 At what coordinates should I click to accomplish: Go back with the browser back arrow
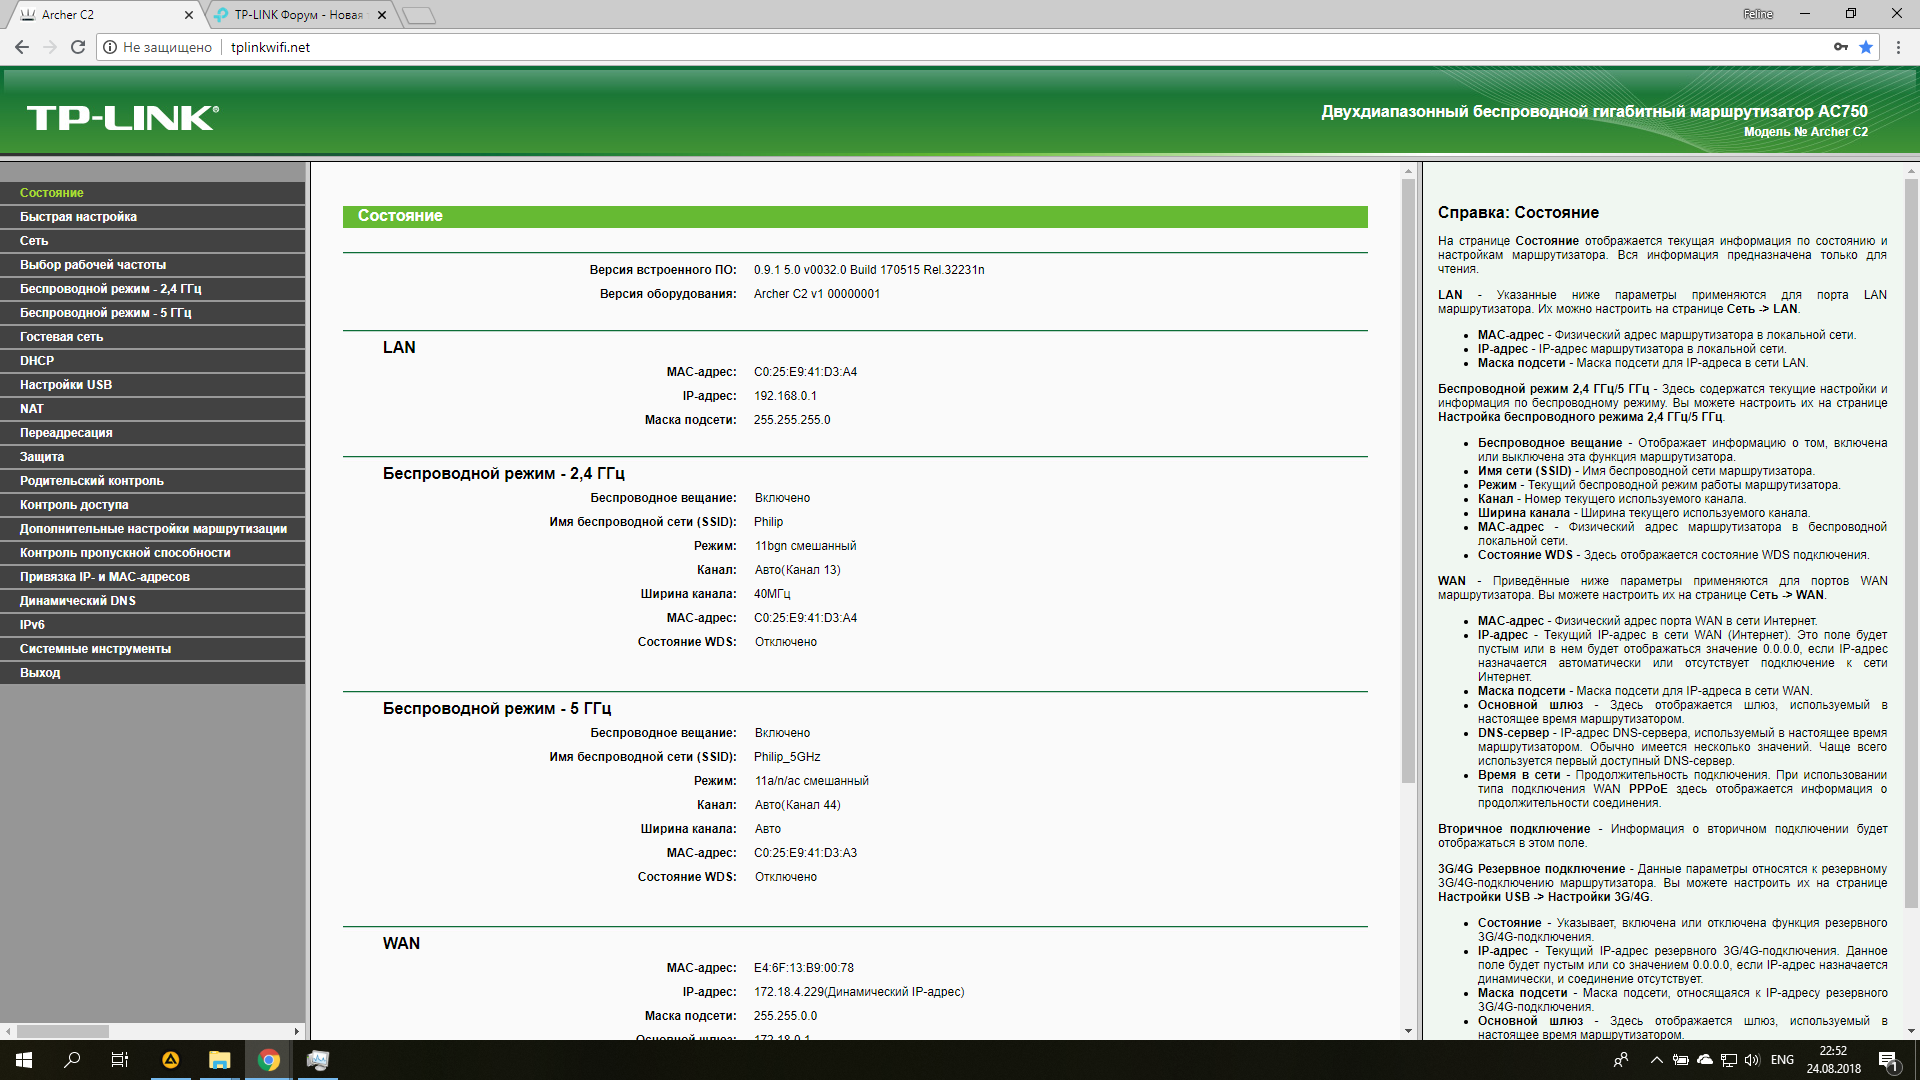click(x=22, y=47)
